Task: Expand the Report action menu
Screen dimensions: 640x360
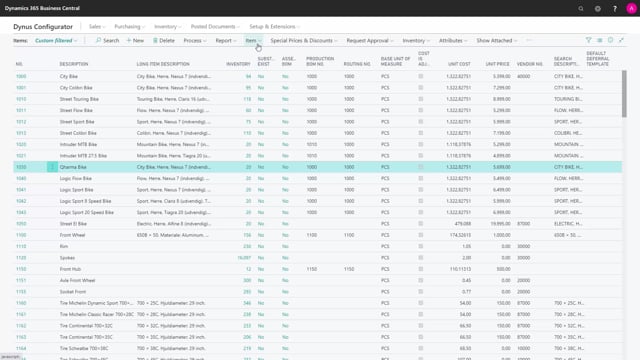Action: 226,40
